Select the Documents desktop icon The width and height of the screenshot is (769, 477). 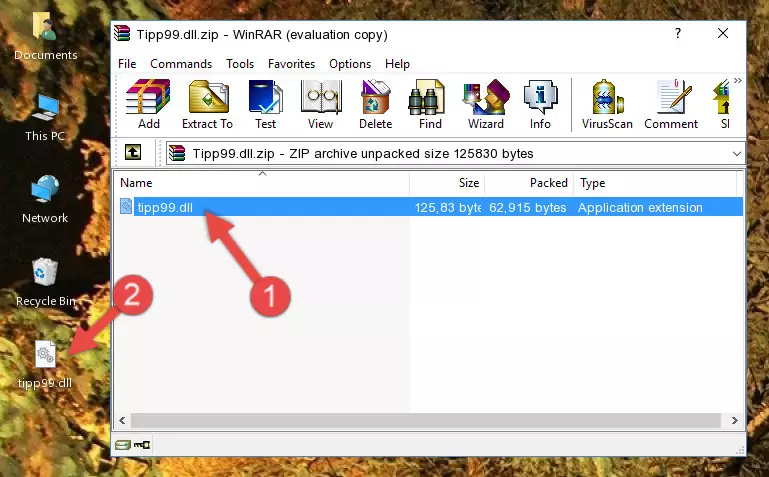45,37
